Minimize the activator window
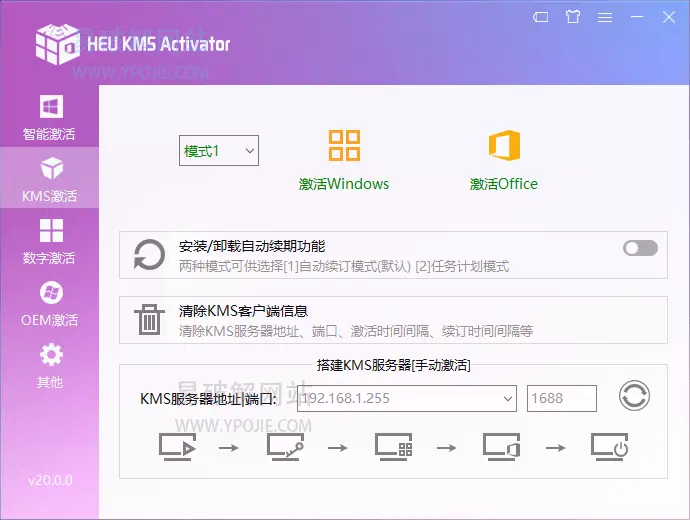 [637, 17]
